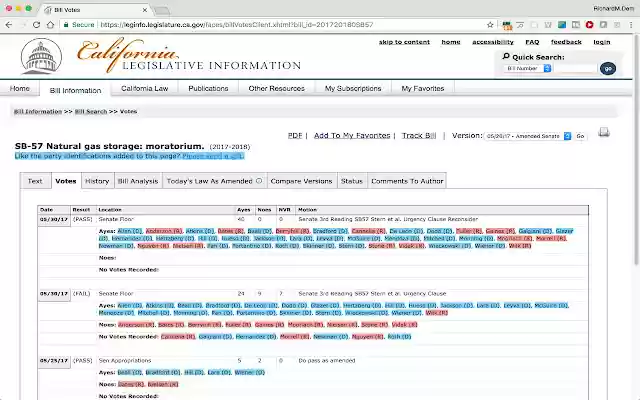Click the feedback link

[x=566, y=42]
